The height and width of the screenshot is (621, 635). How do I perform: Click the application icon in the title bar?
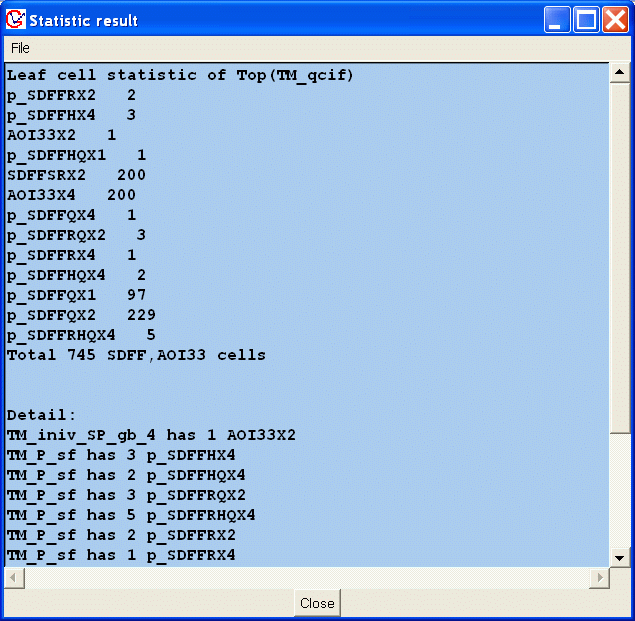click(x=15, y=20)
